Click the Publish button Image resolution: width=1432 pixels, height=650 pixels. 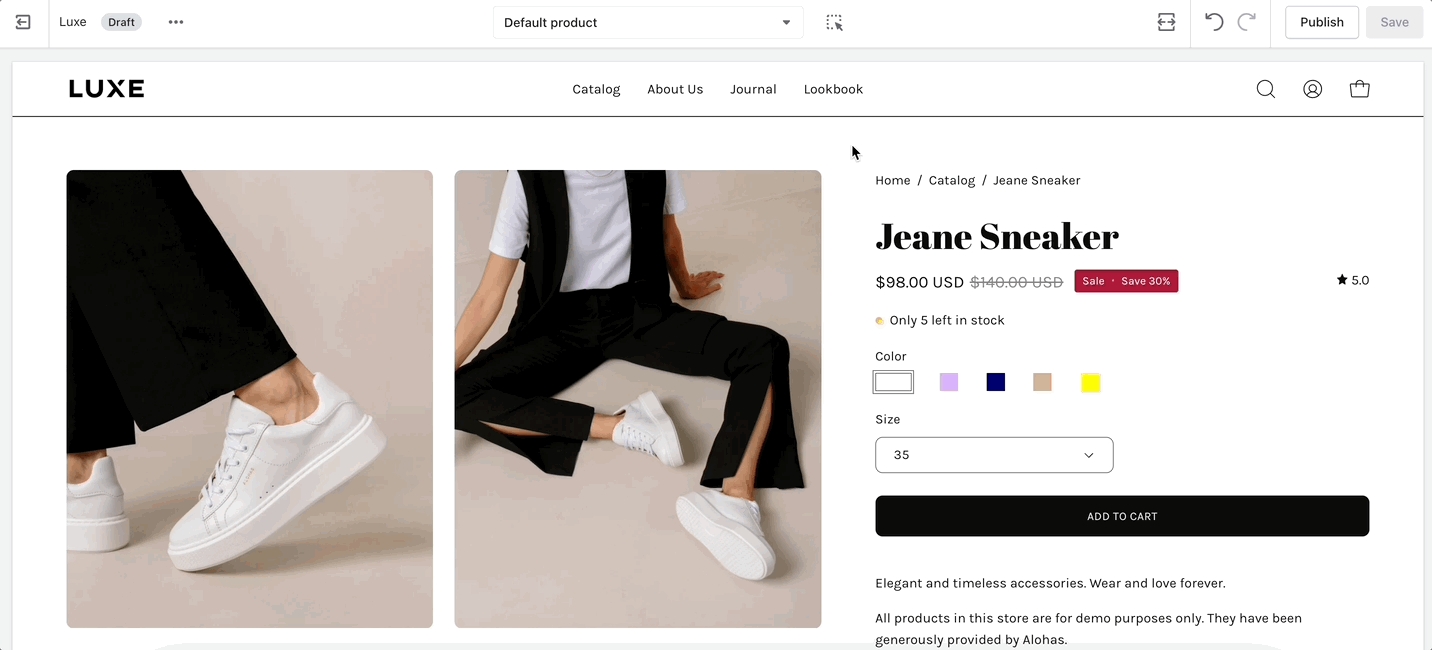(x=1321, y=22)
